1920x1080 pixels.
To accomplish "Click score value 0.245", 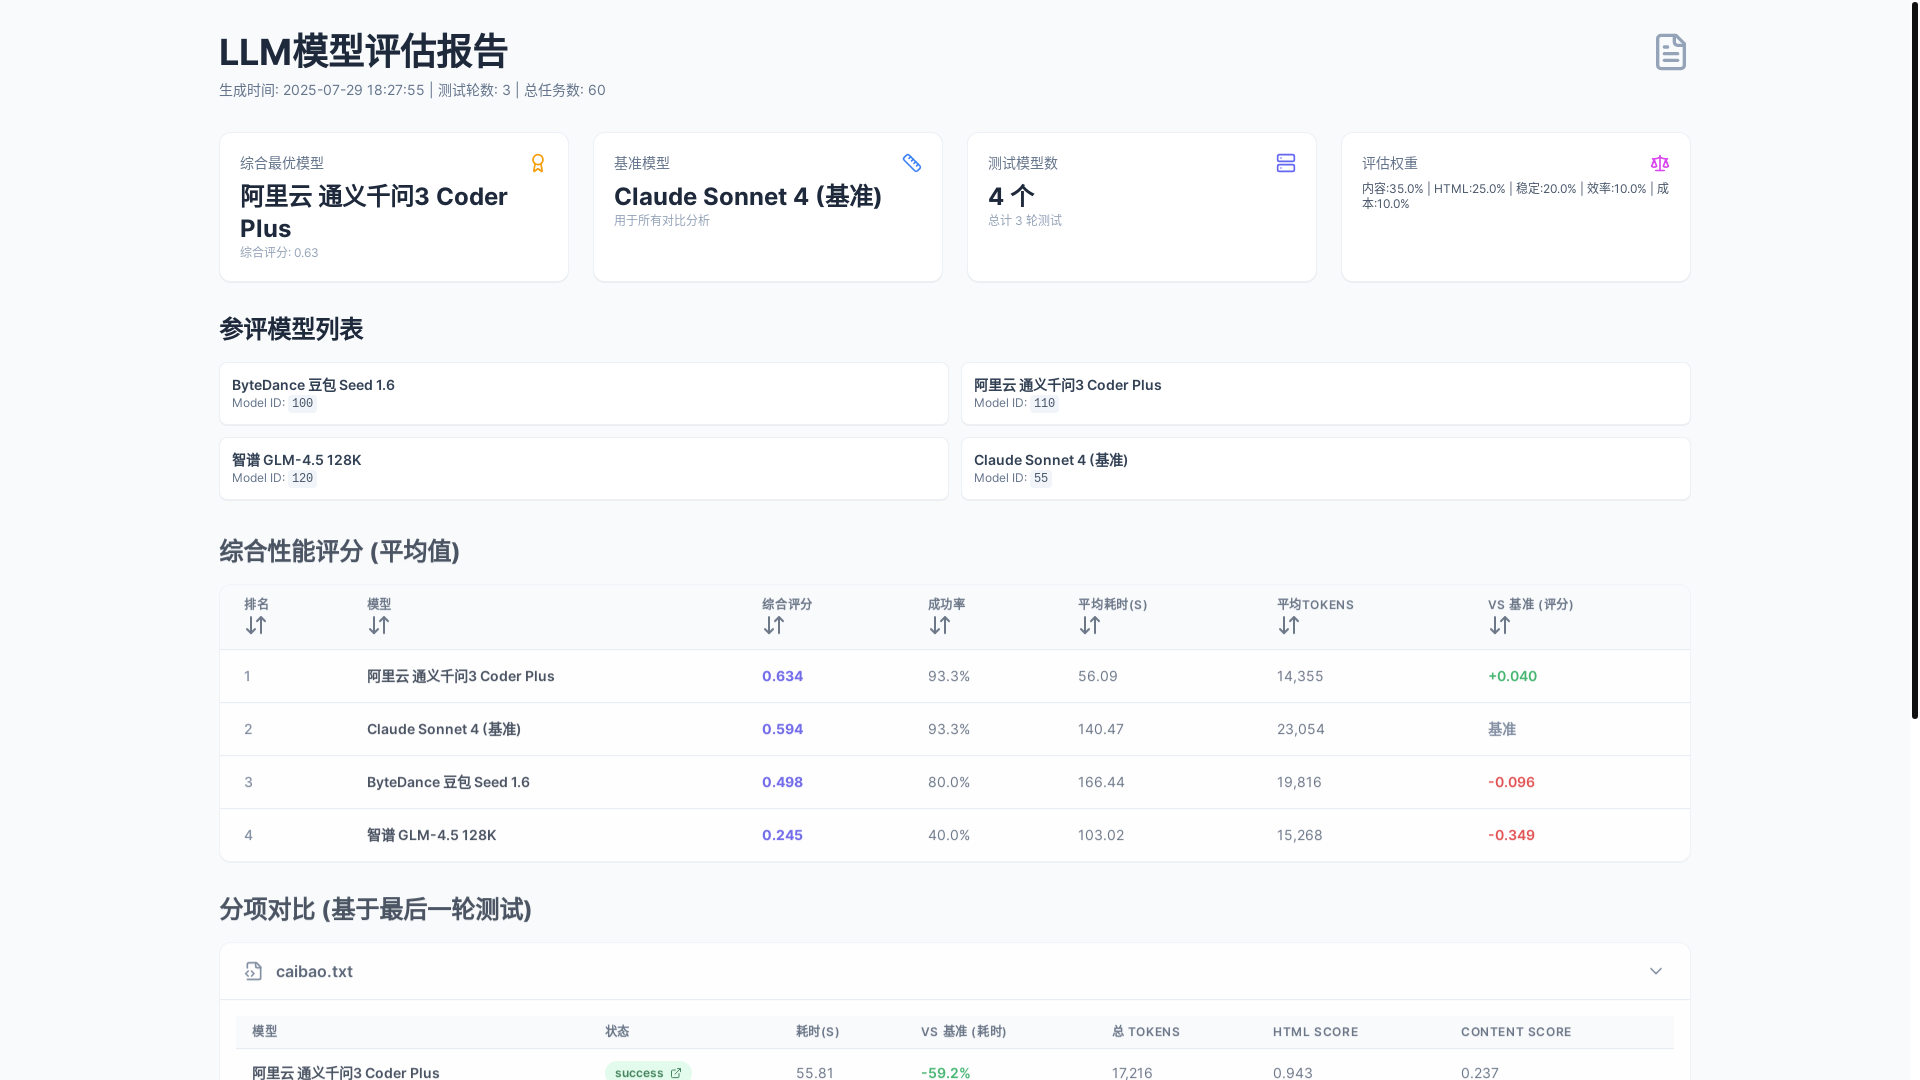I will point(782,835).
